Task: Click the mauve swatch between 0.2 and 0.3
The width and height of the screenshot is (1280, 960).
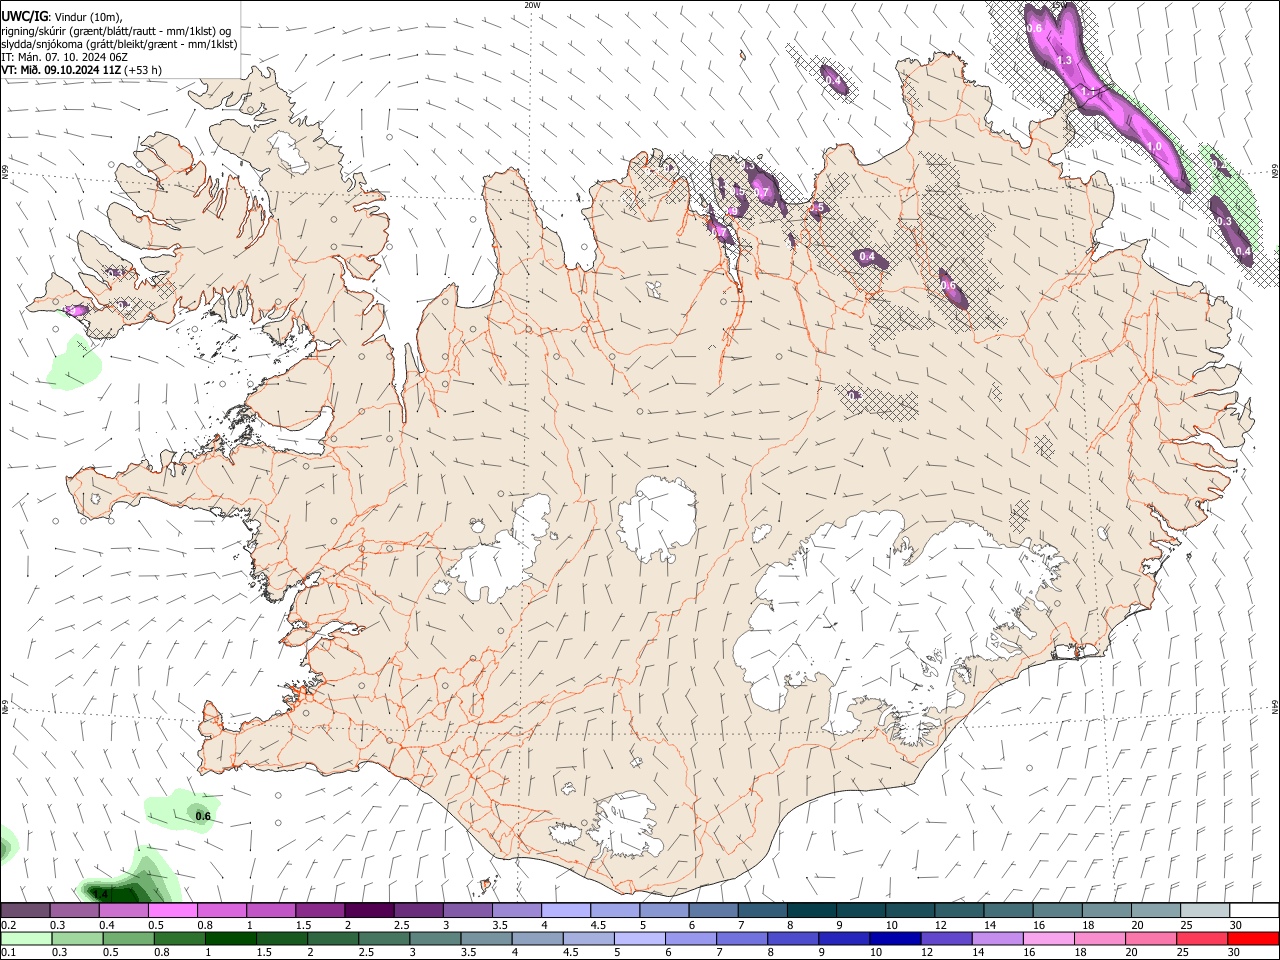Action: click(x=25, y=910)
